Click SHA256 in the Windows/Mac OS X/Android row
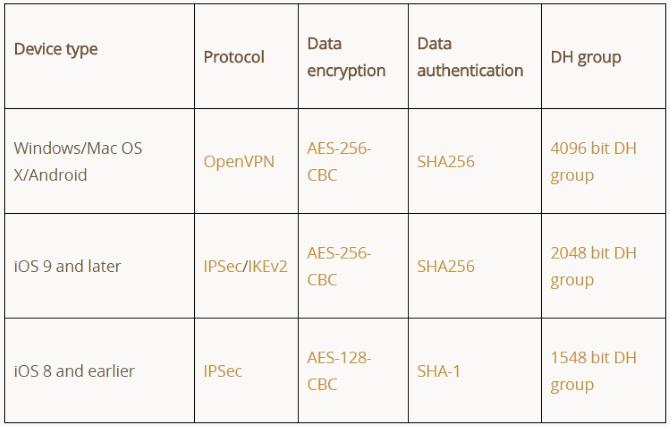 [446, 161]
